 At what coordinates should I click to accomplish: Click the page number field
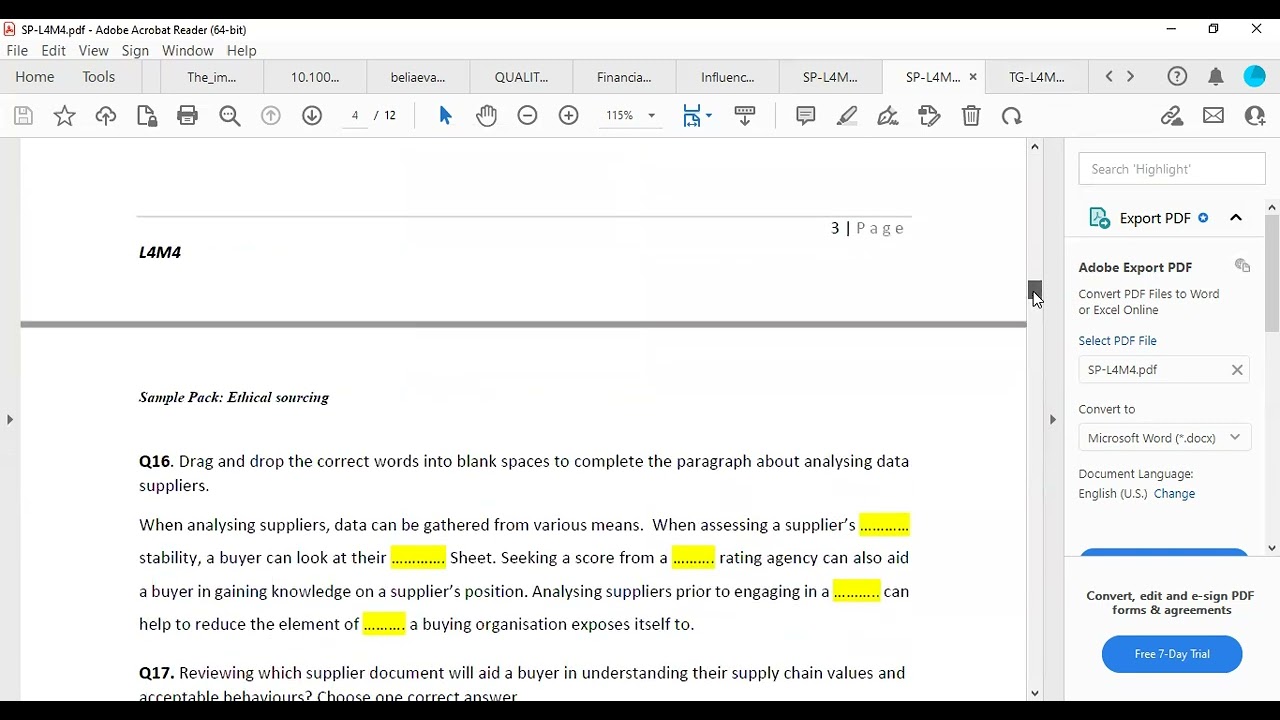(x=355, y=116)
